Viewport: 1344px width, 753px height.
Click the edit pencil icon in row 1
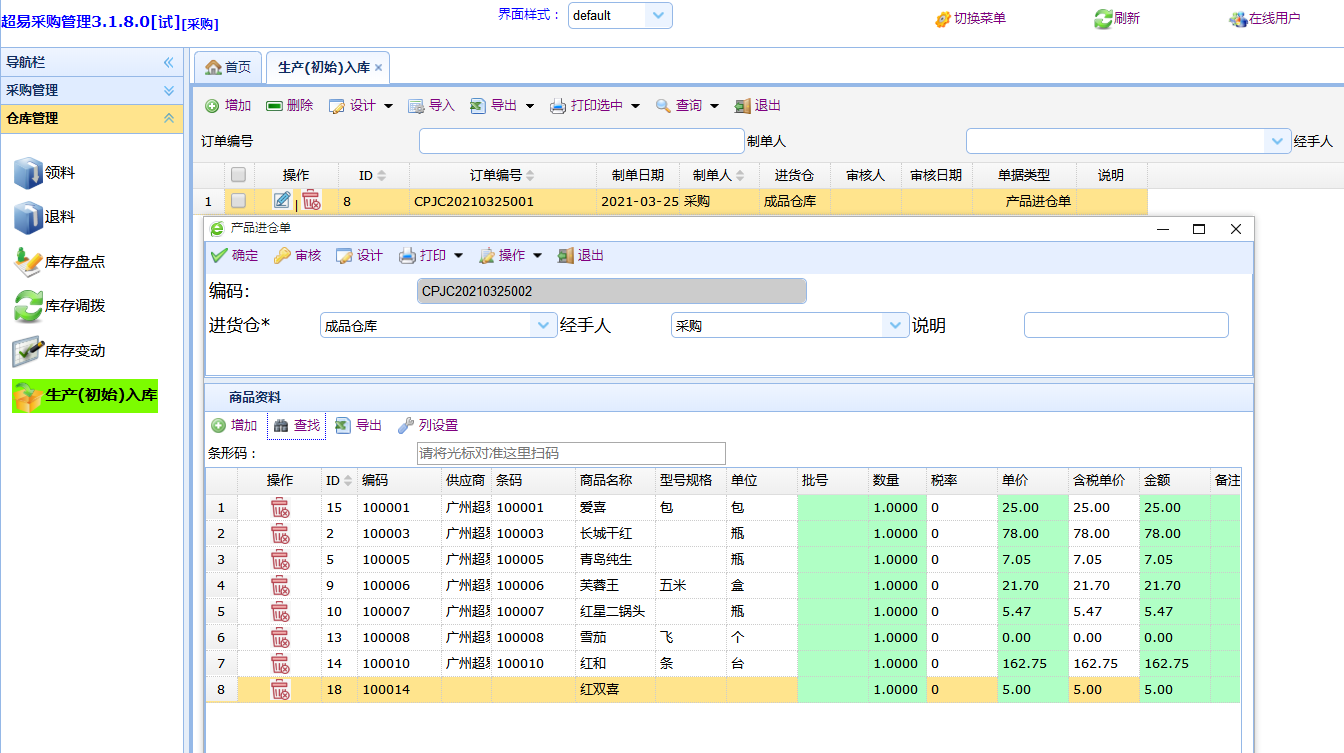(282, 201)
